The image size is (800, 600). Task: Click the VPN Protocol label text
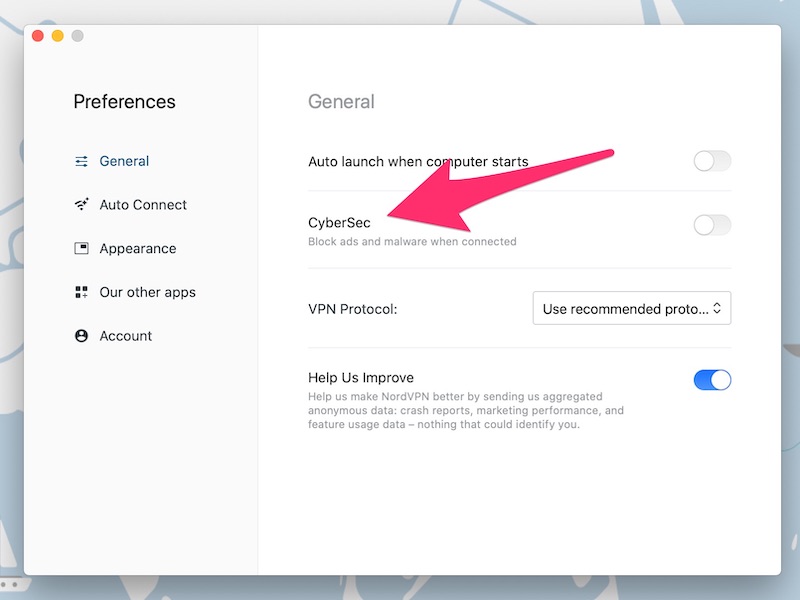pos(352,309)
